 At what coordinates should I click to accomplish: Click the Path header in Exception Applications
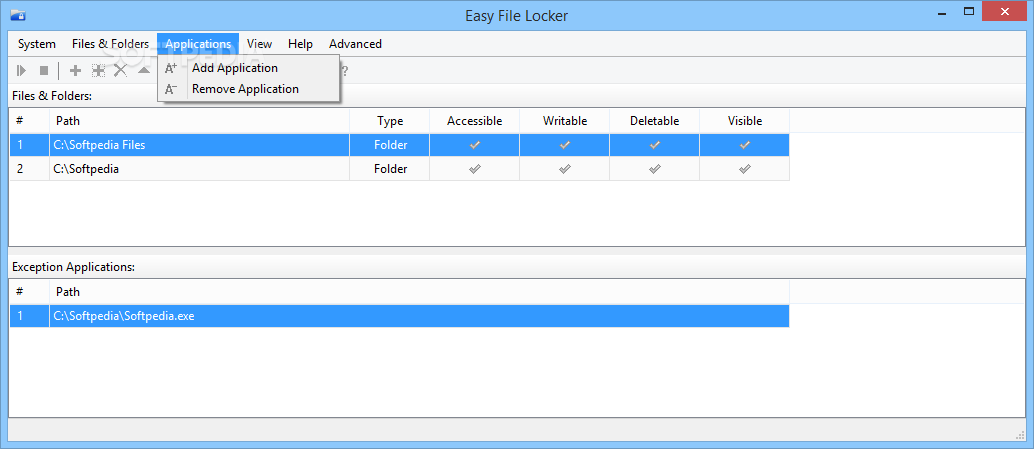[x=419, y=291]
